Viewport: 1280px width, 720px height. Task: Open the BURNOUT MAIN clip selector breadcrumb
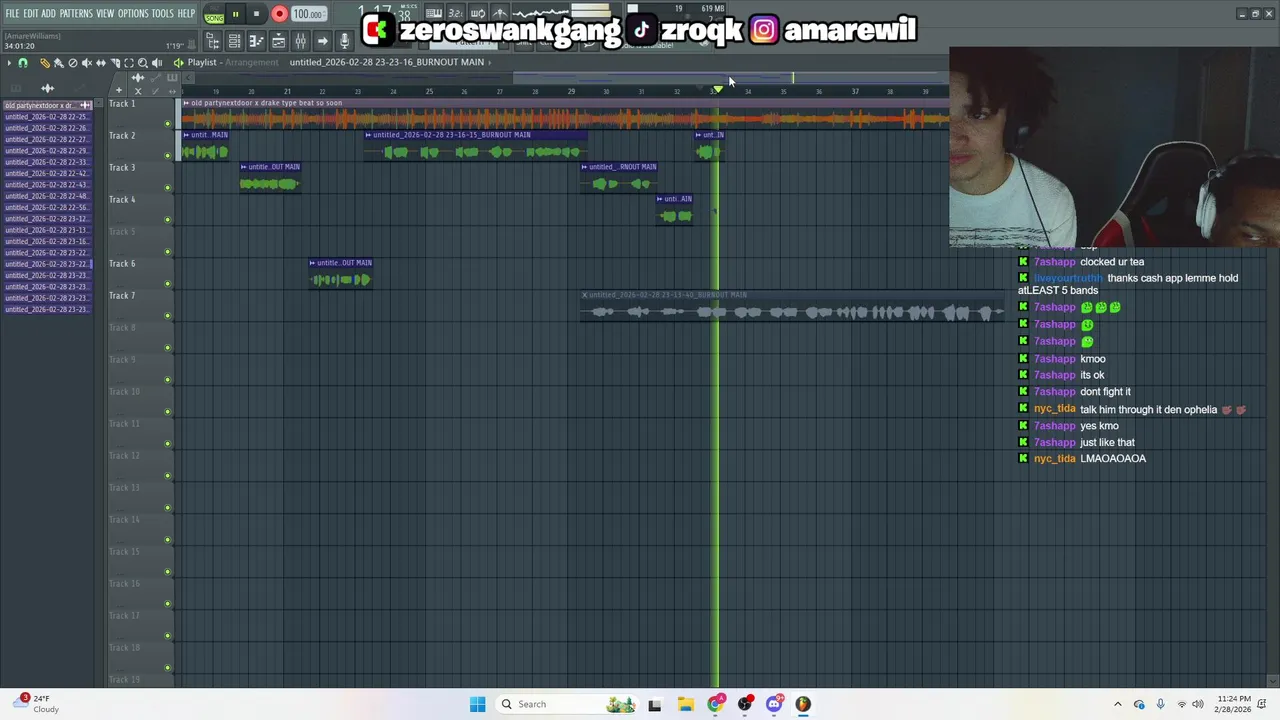tap(387, 62)
